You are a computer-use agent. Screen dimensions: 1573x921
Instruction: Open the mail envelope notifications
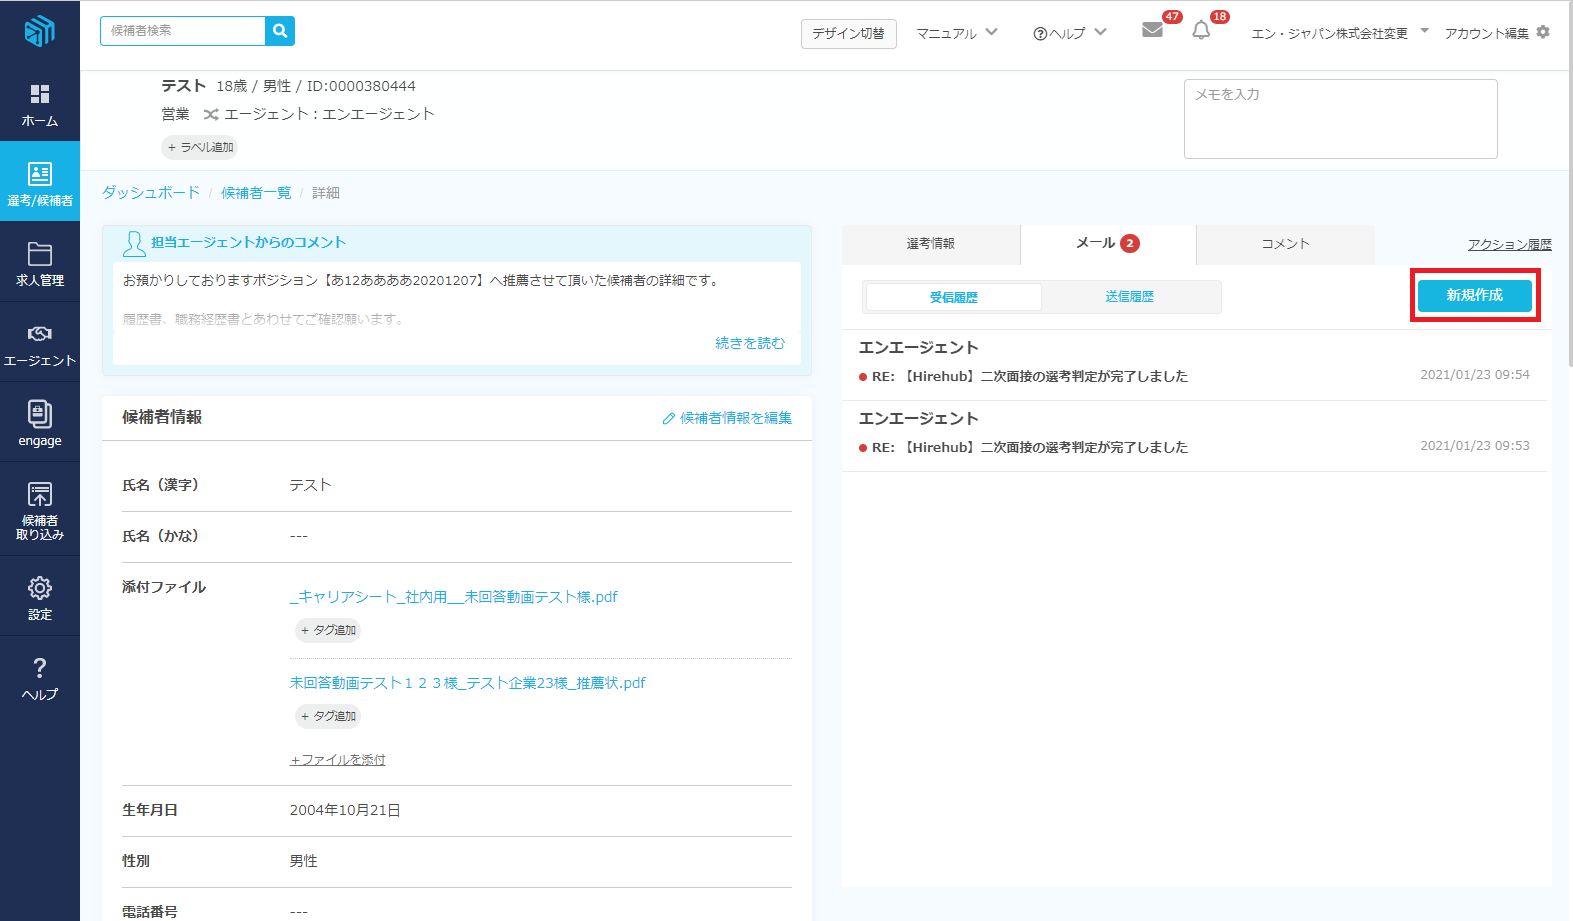pos(1153,31)
